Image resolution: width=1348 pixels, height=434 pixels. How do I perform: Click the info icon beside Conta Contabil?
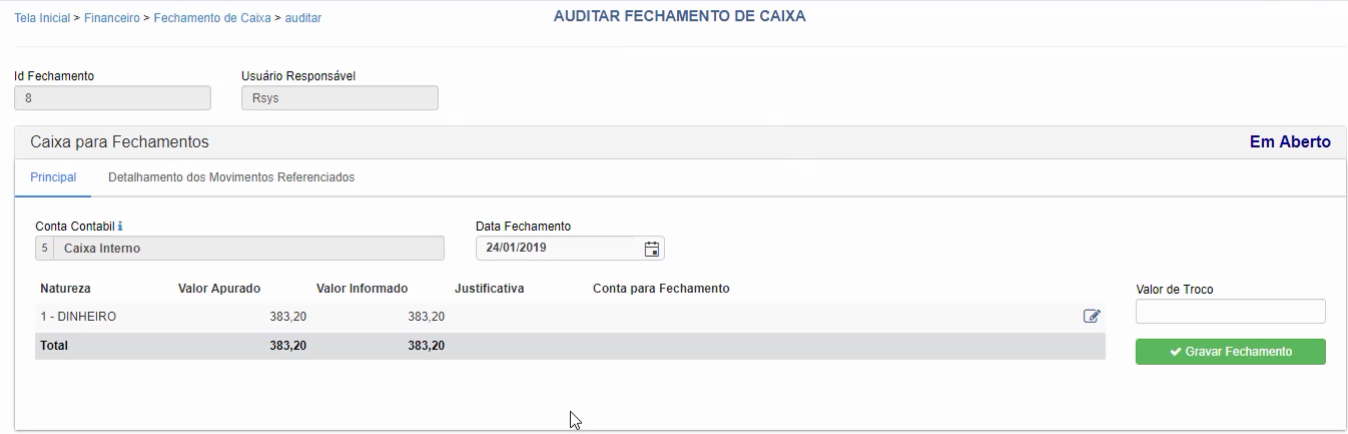[120, 226]
